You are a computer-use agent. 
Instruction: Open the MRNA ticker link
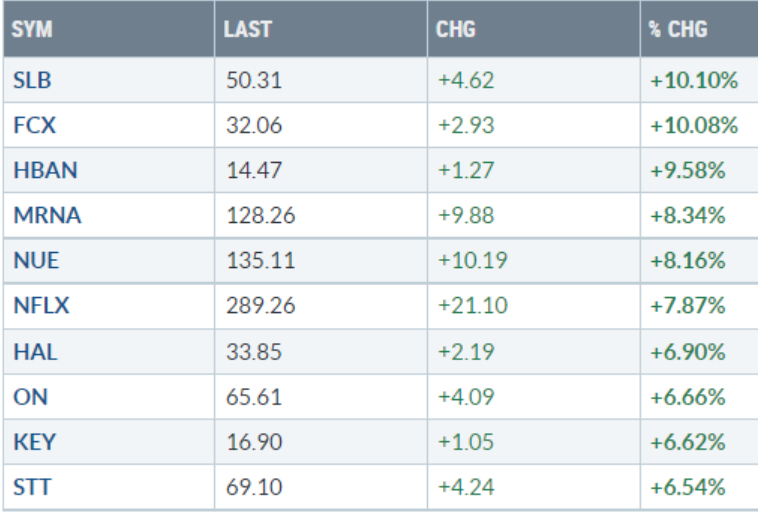pos(47,216)
